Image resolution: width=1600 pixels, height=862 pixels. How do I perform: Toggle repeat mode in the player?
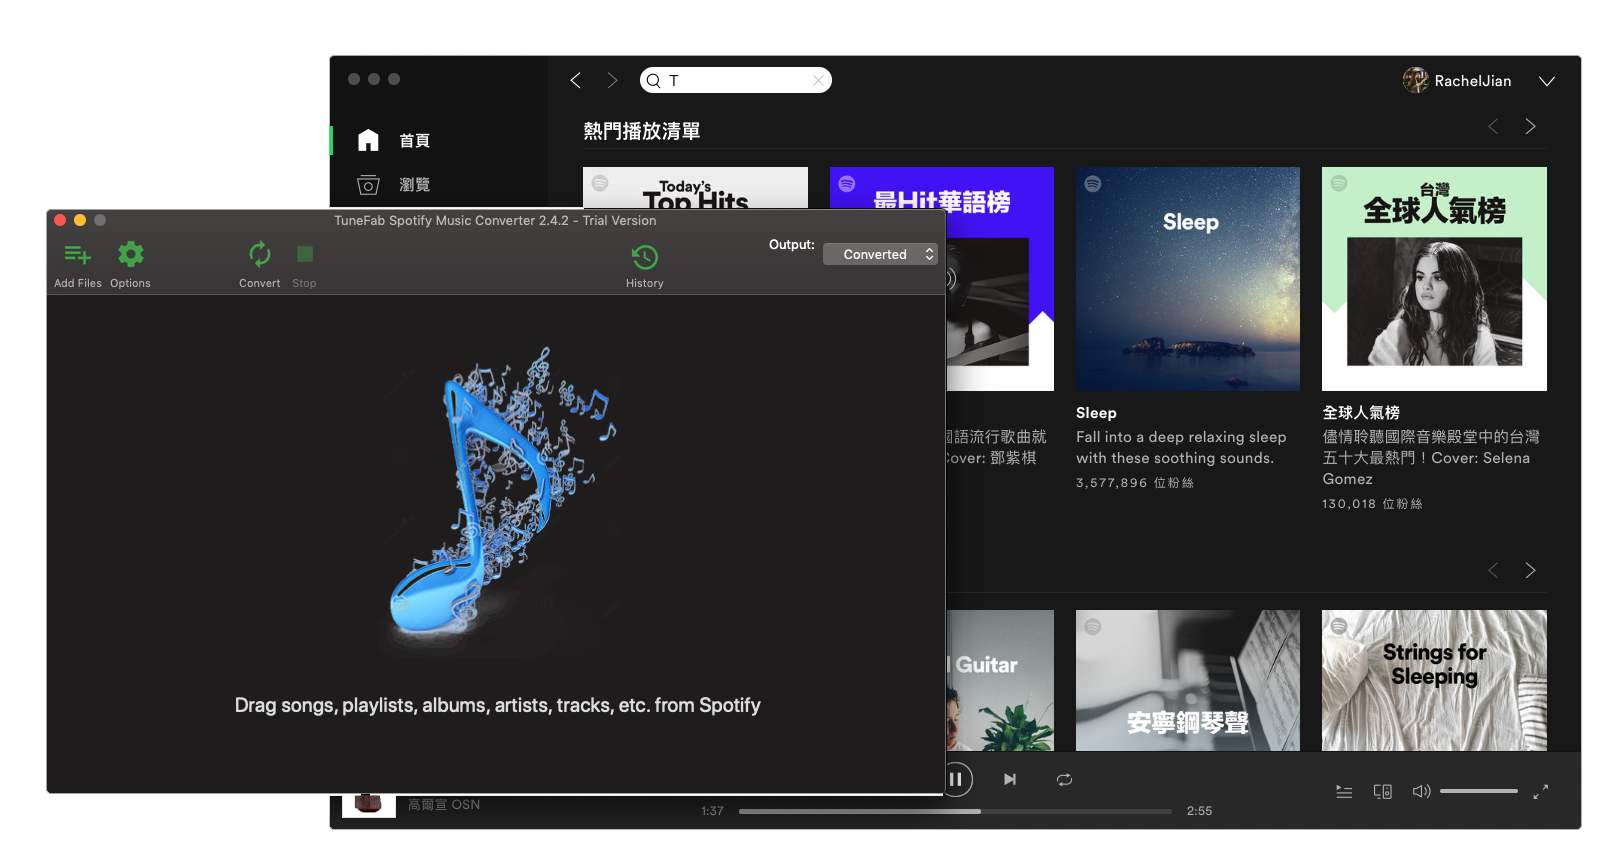click(1064, 779)
